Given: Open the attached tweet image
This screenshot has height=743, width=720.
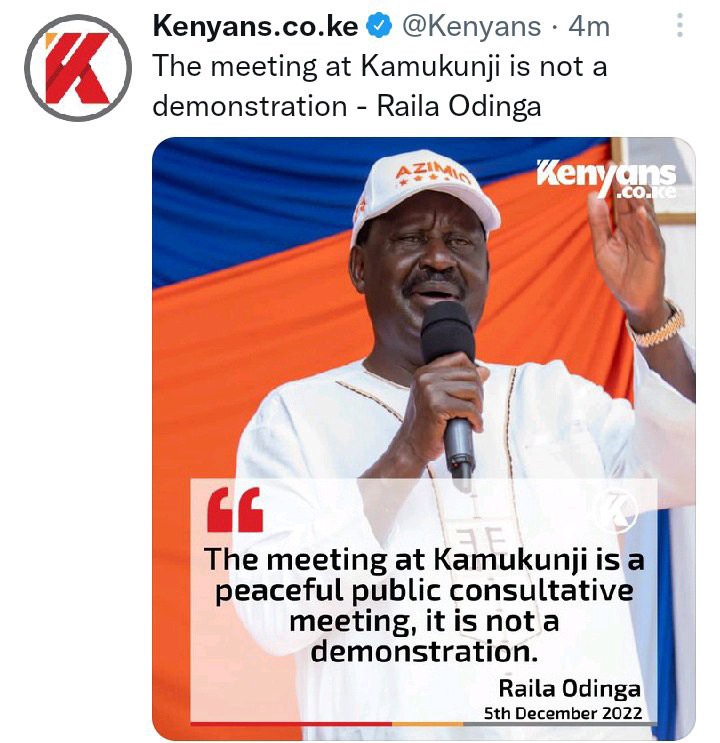Looking at the screenshot, I should point(424,438).
